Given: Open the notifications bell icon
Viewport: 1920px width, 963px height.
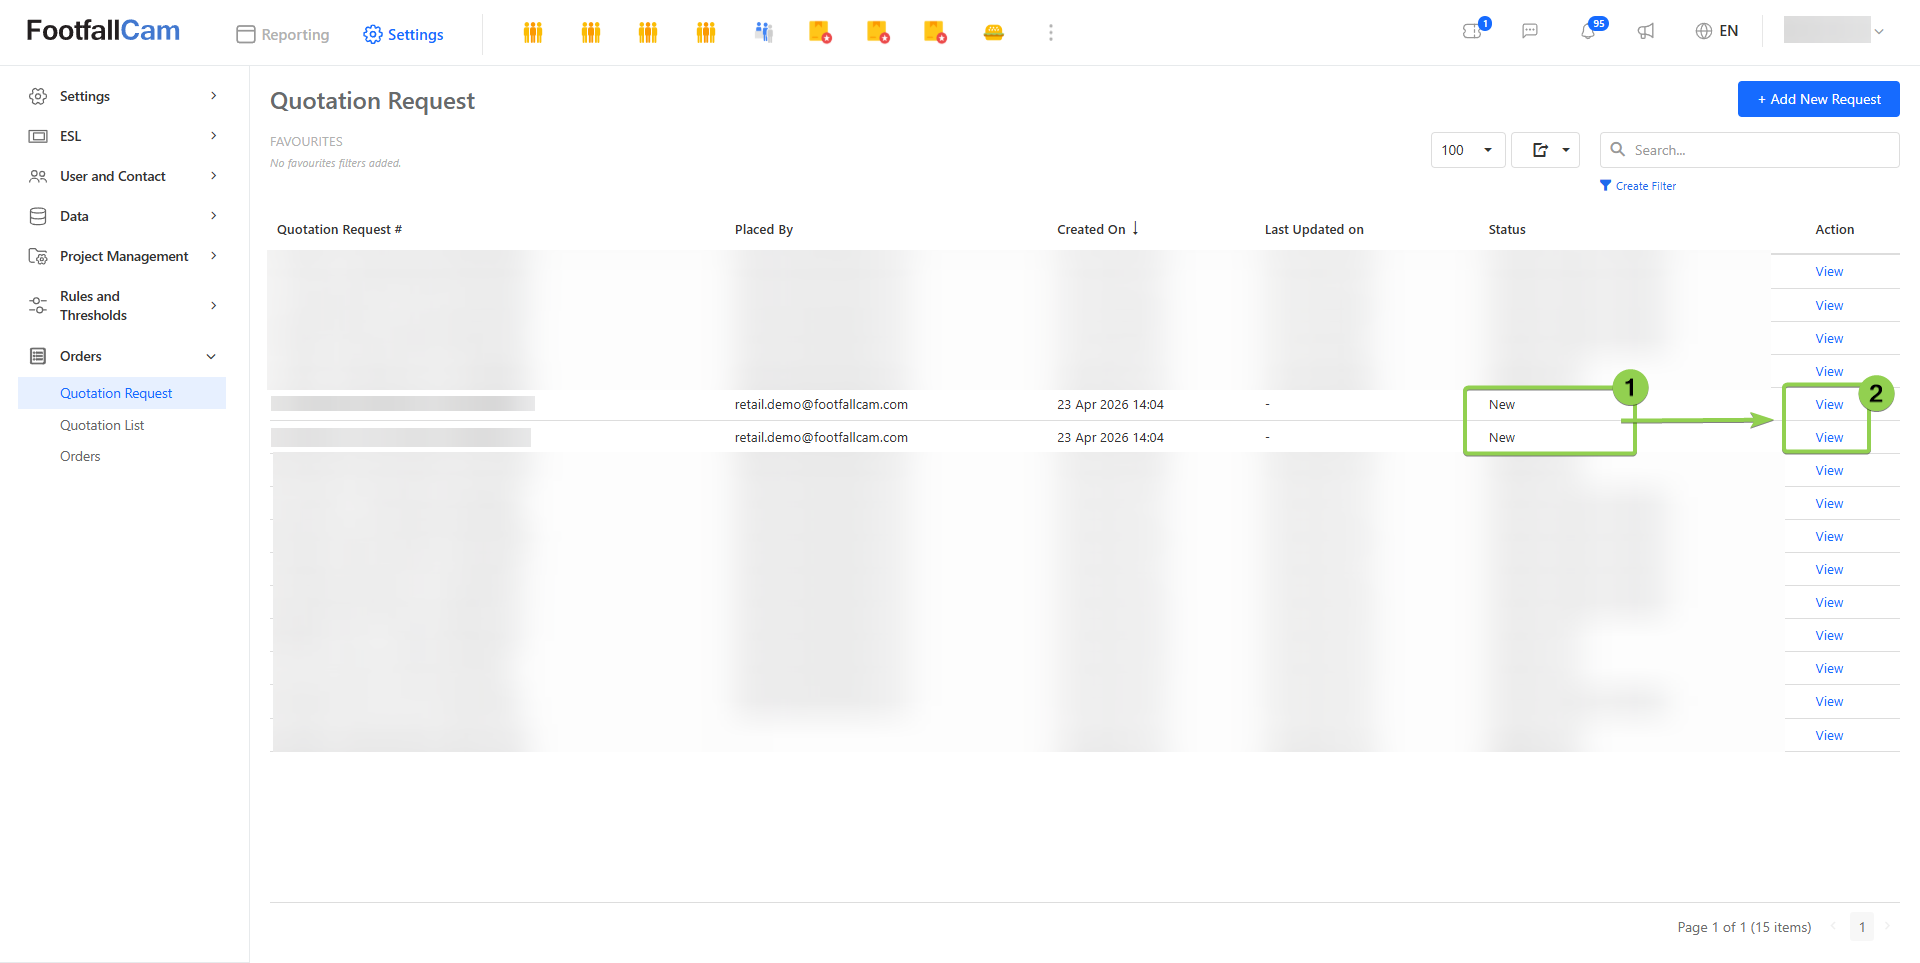Looking at the screenshot, I should tap(1588, 31).
